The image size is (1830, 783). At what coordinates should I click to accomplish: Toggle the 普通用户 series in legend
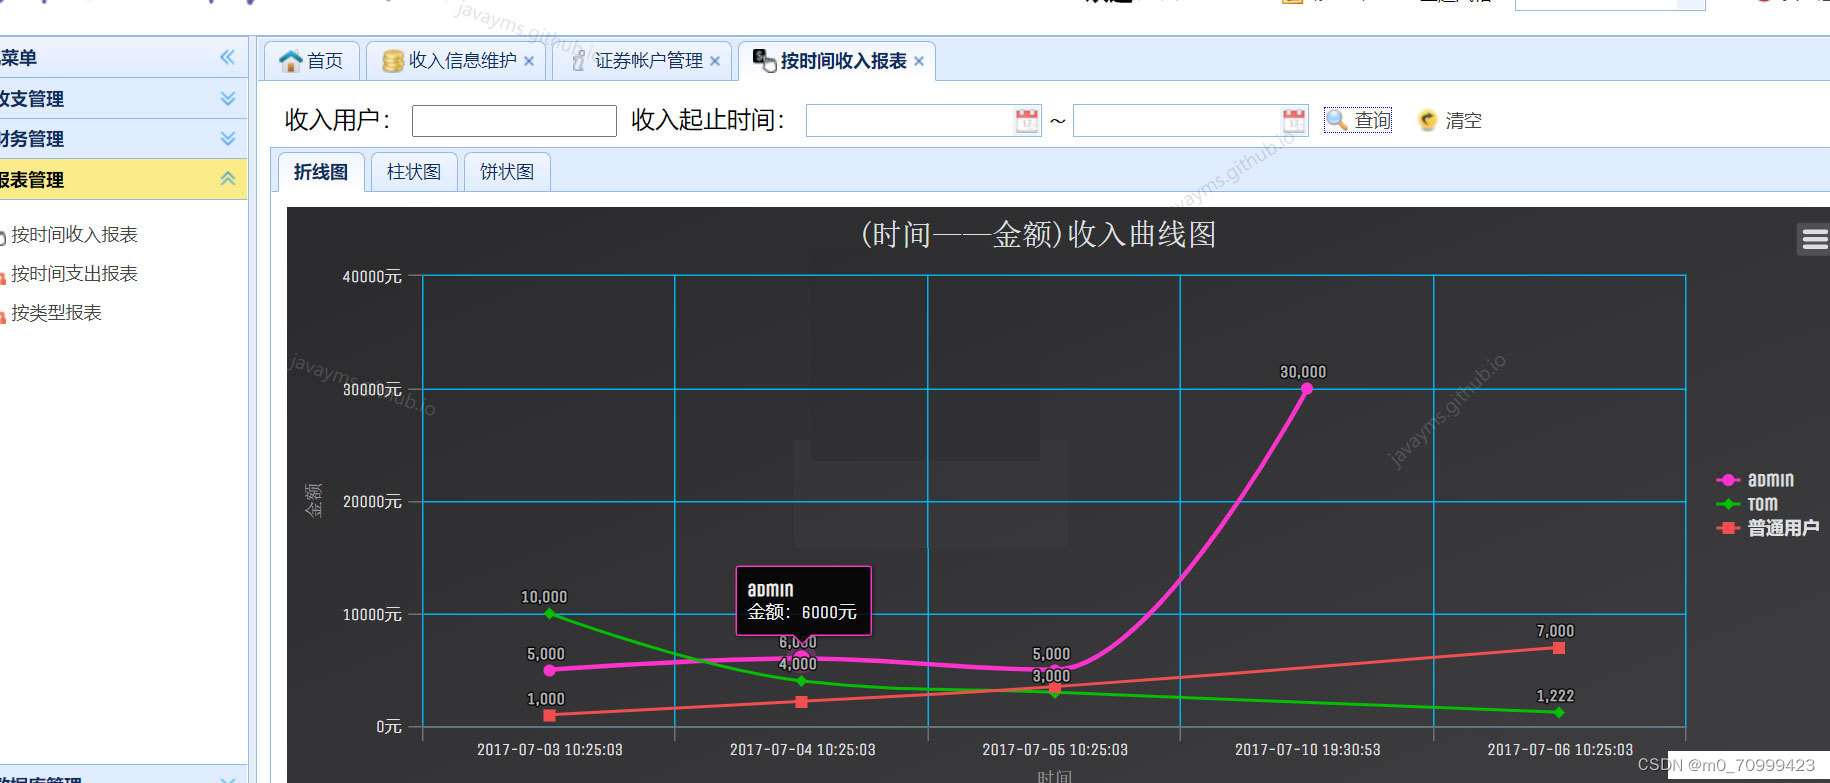point(1768,528)
